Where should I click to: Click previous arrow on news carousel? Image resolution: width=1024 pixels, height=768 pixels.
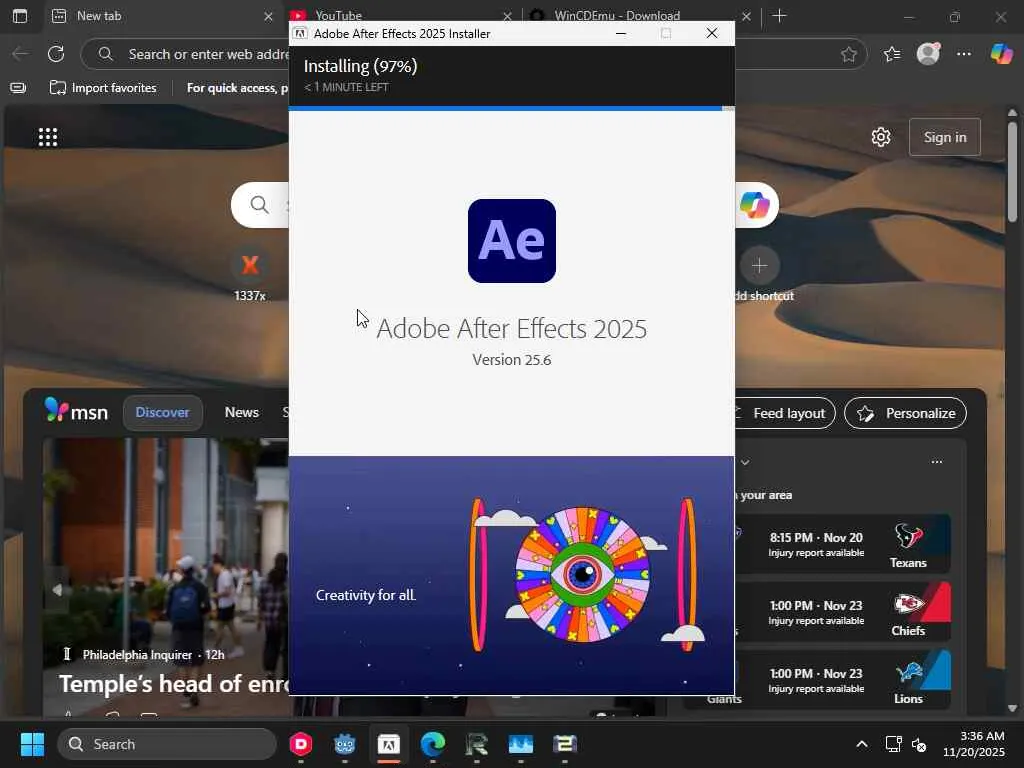pos(57,590)
